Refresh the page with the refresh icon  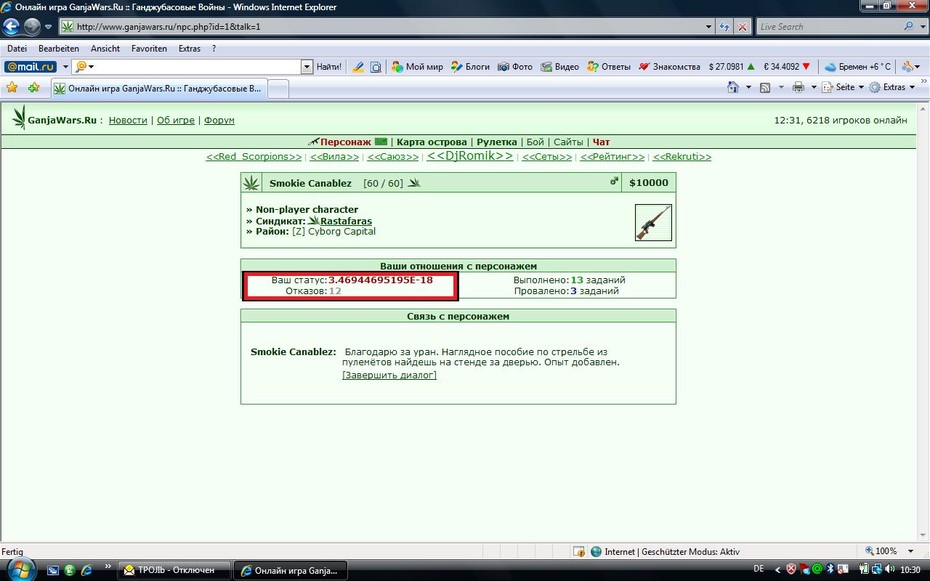tap(724, 27)
